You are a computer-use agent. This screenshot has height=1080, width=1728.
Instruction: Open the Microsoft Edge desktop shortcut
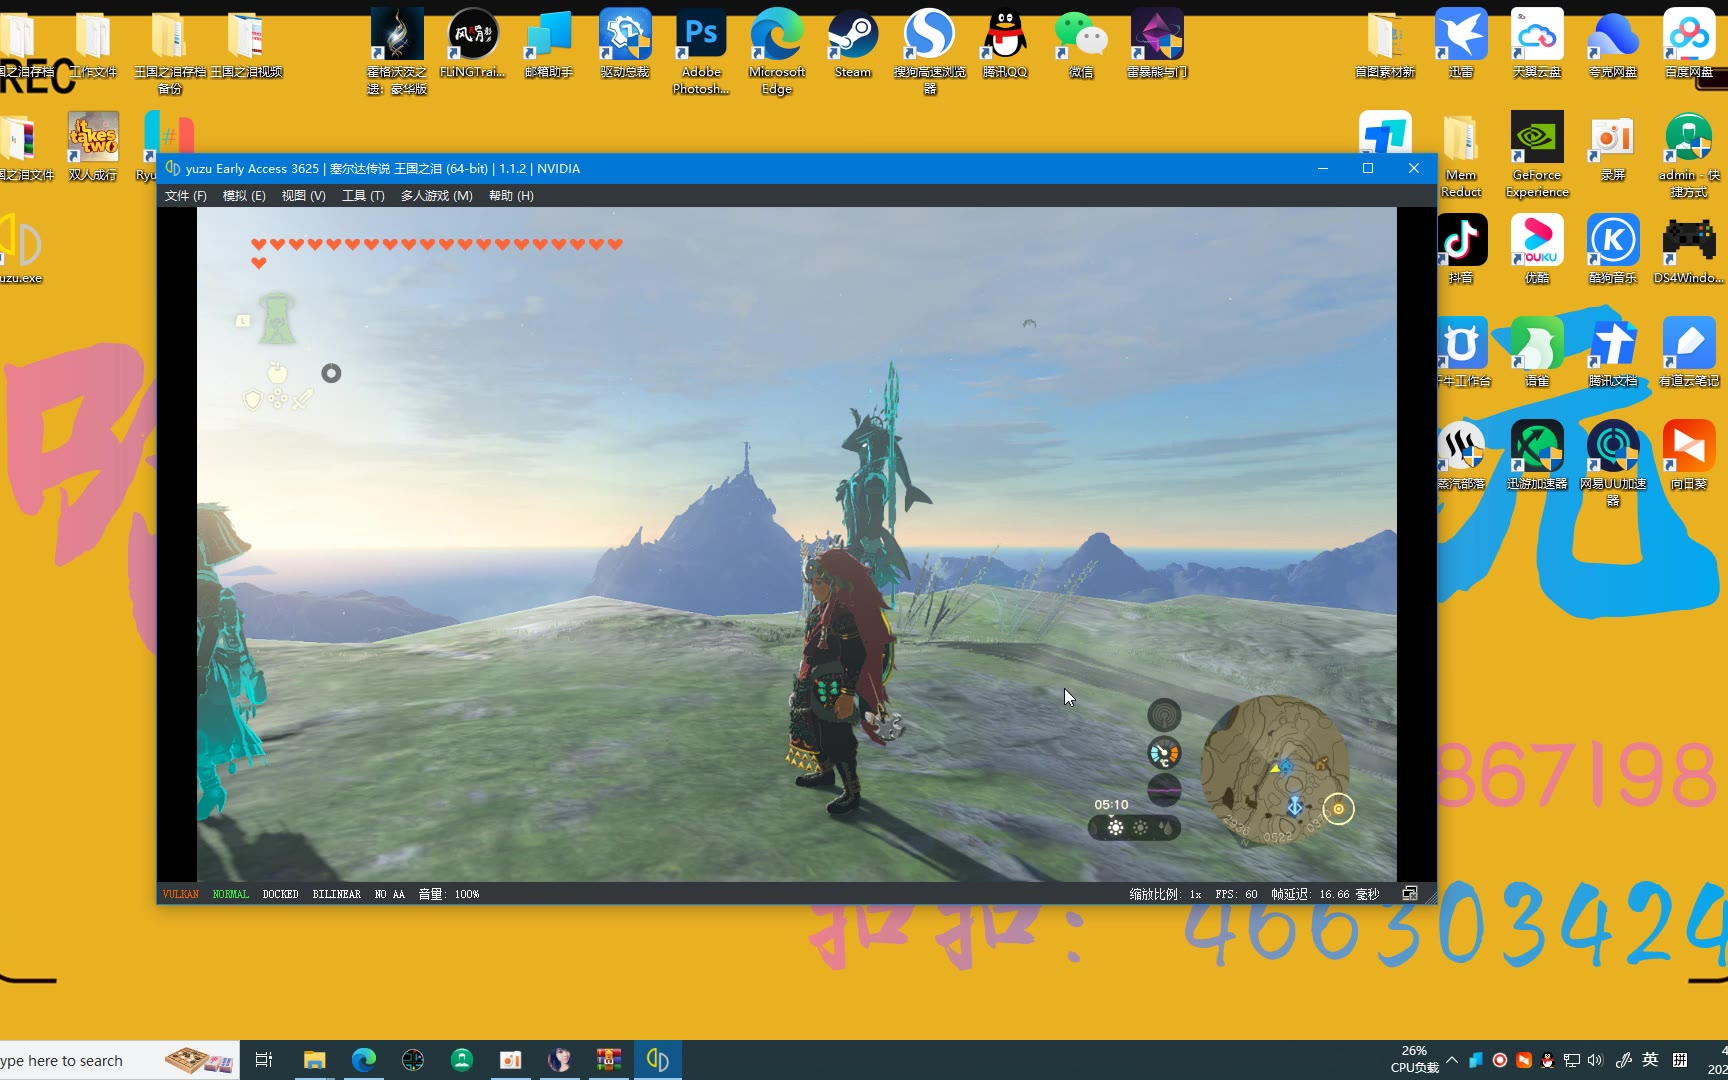tap(777, 51)
